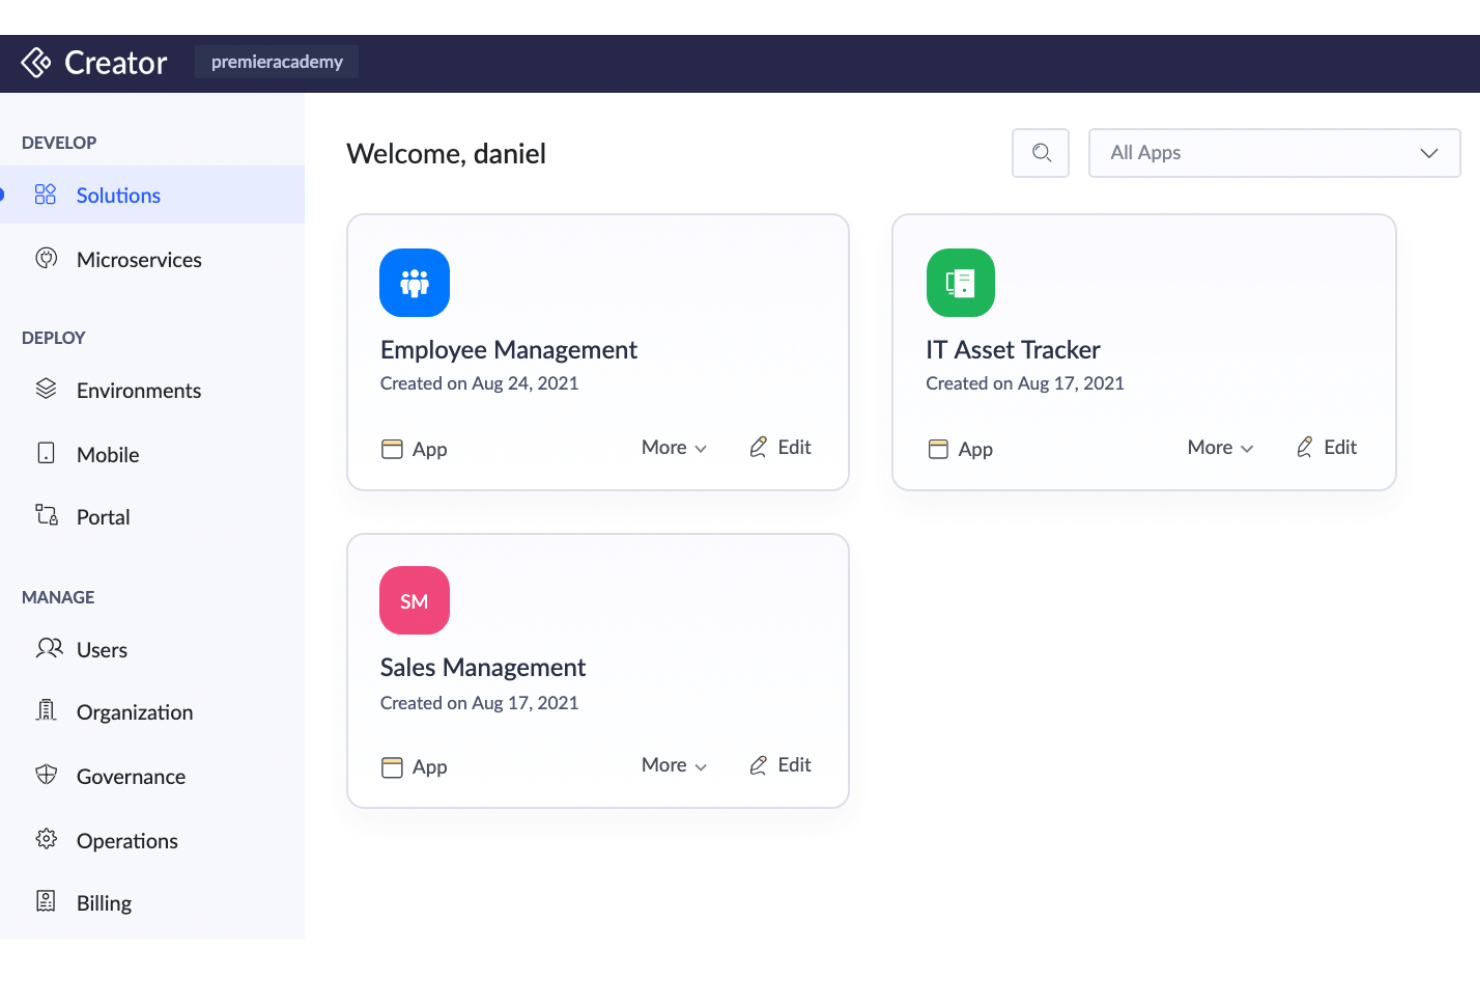Click the Mobile device icon
The height and width of the screenshot is (987, 1480).
(x=46, y=453)
